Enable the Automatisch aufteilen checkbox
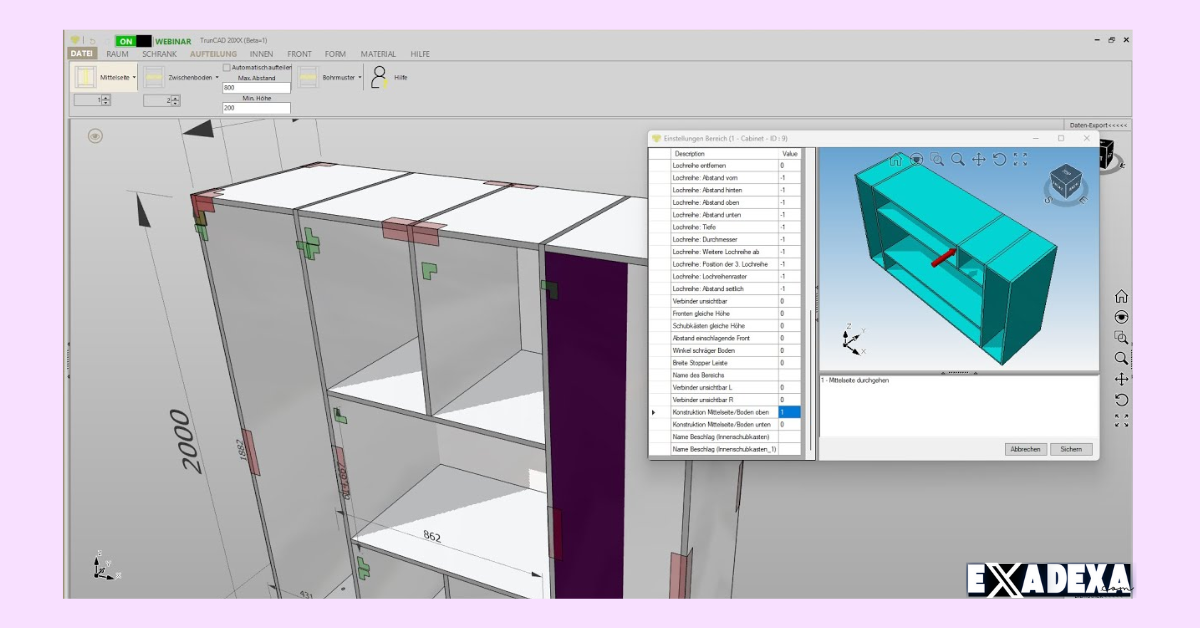Screen dimensions: 1200x628 point(226,67)
